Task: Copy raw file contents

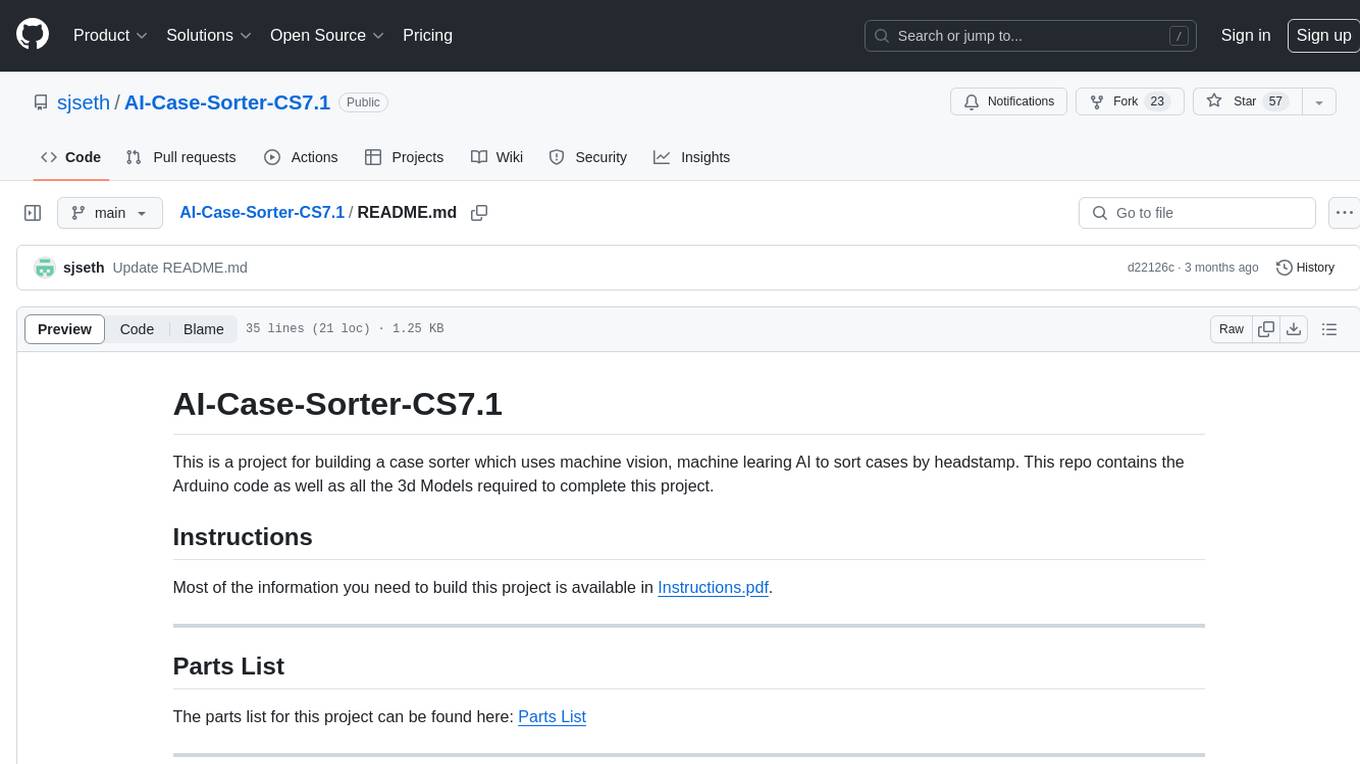Action: pos(1266,329)
